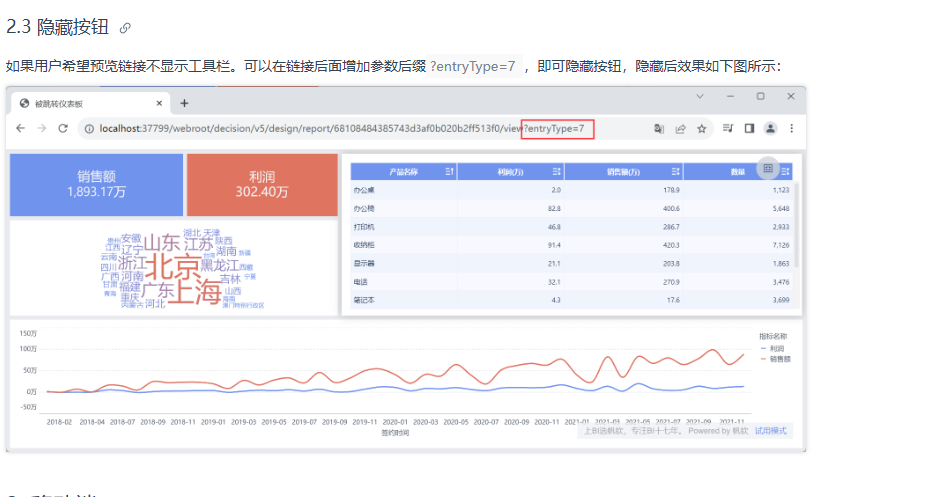Click the translate page icon in address bar
Image resolution: width=934 pixels, height=497 pixels.
tap(659, 129)
